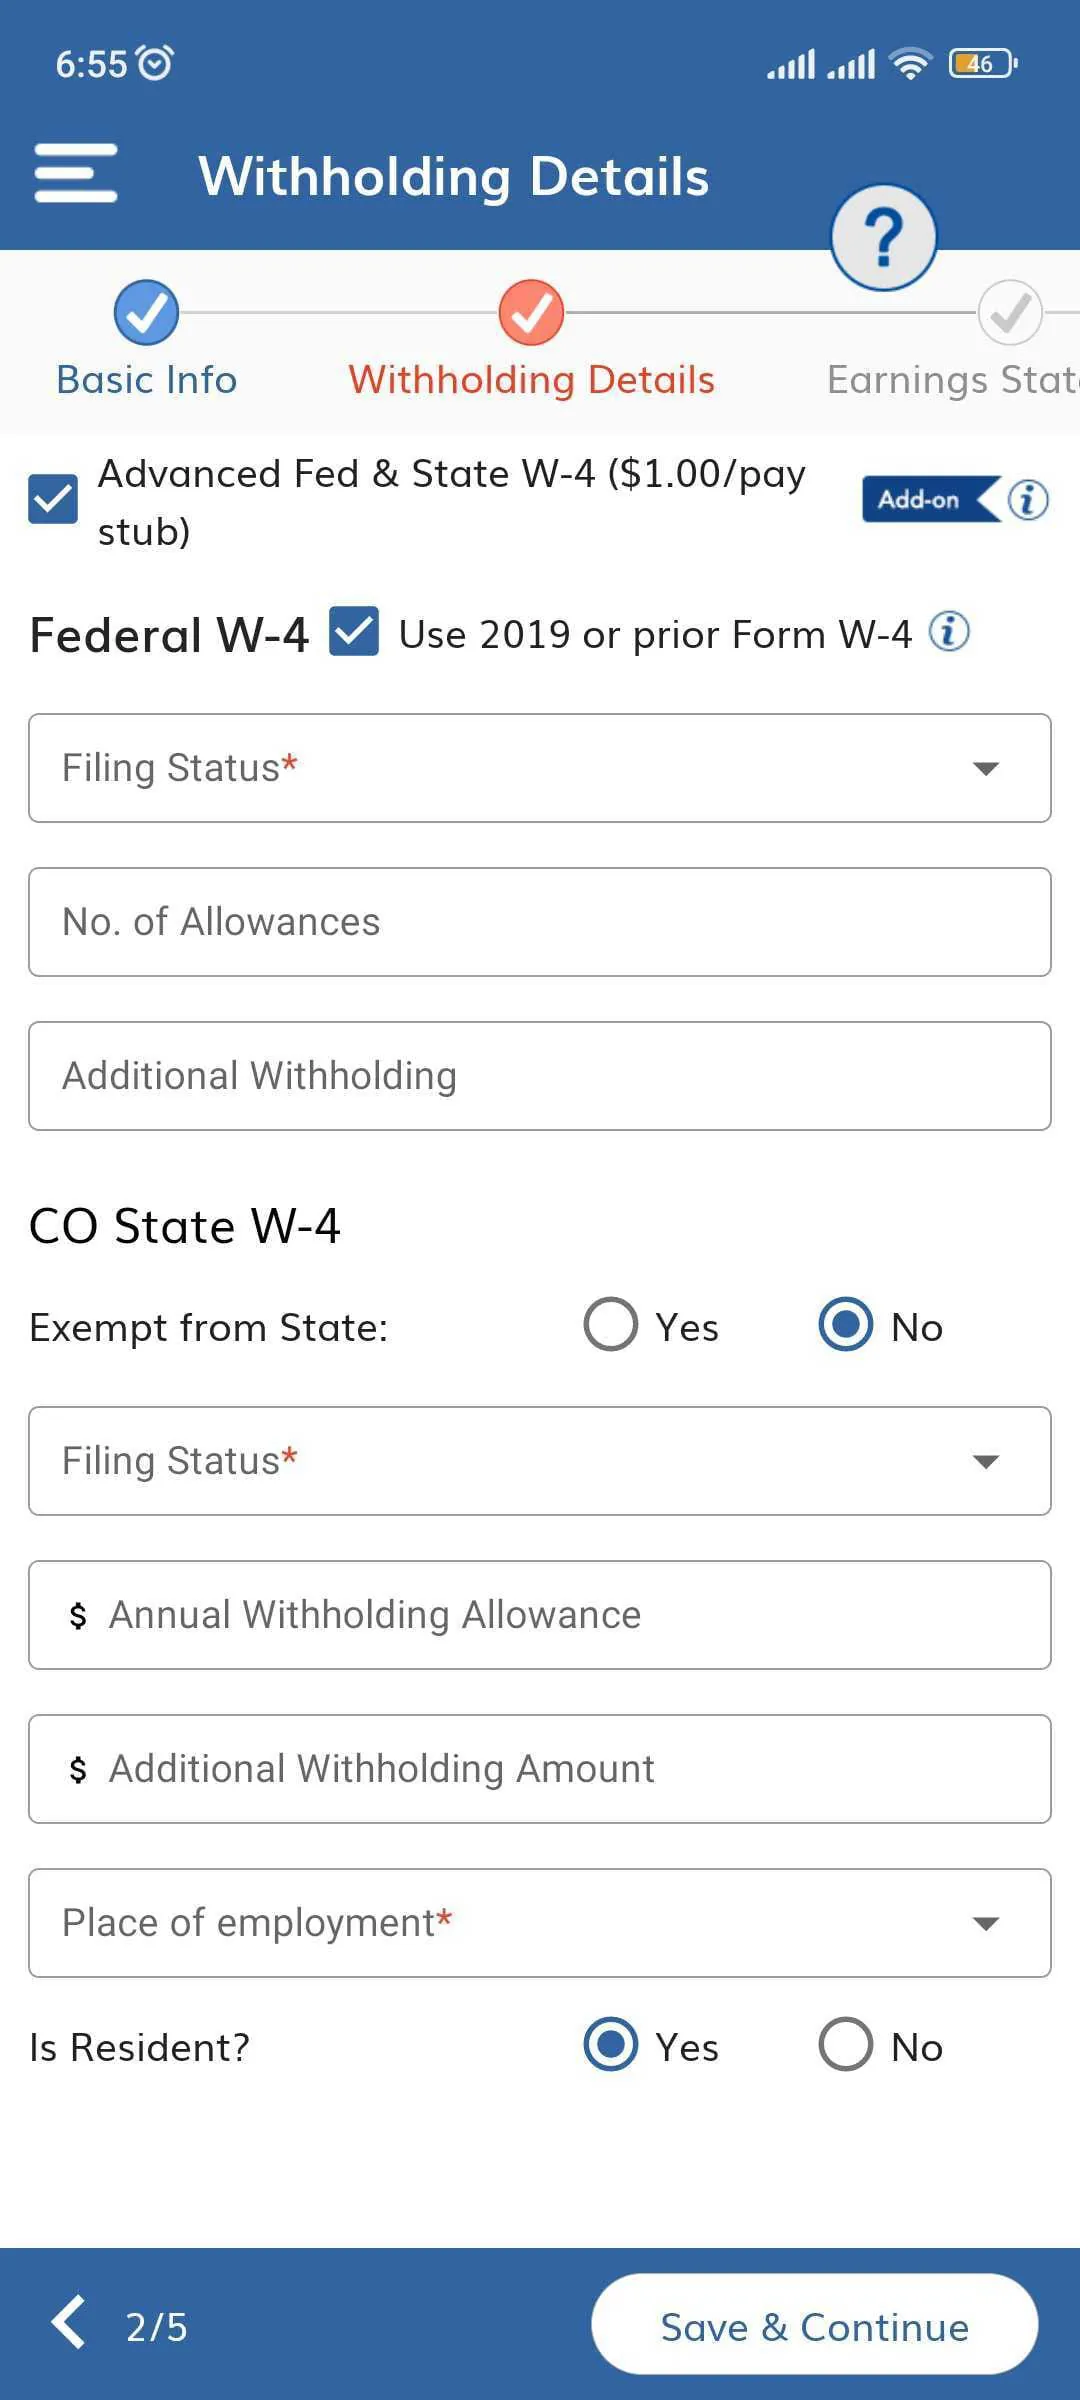The width and height of the screenshot is (1080, 2400).
Task: Click the help question mark icon
Action: point(881,237)
